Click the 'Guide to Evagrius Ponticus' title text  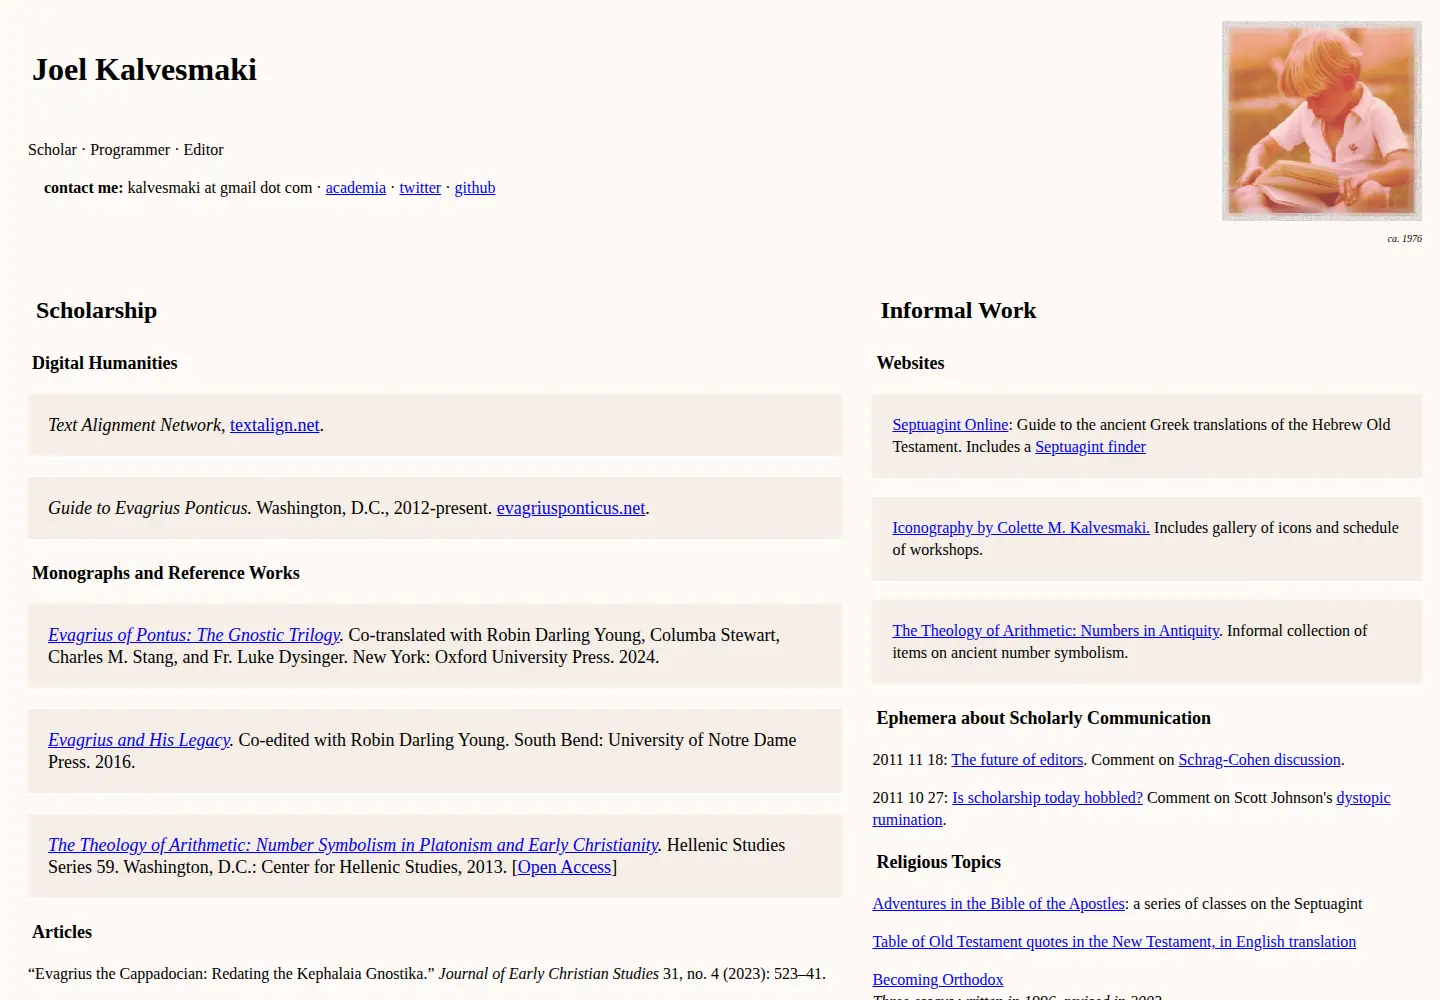point(148,508)
